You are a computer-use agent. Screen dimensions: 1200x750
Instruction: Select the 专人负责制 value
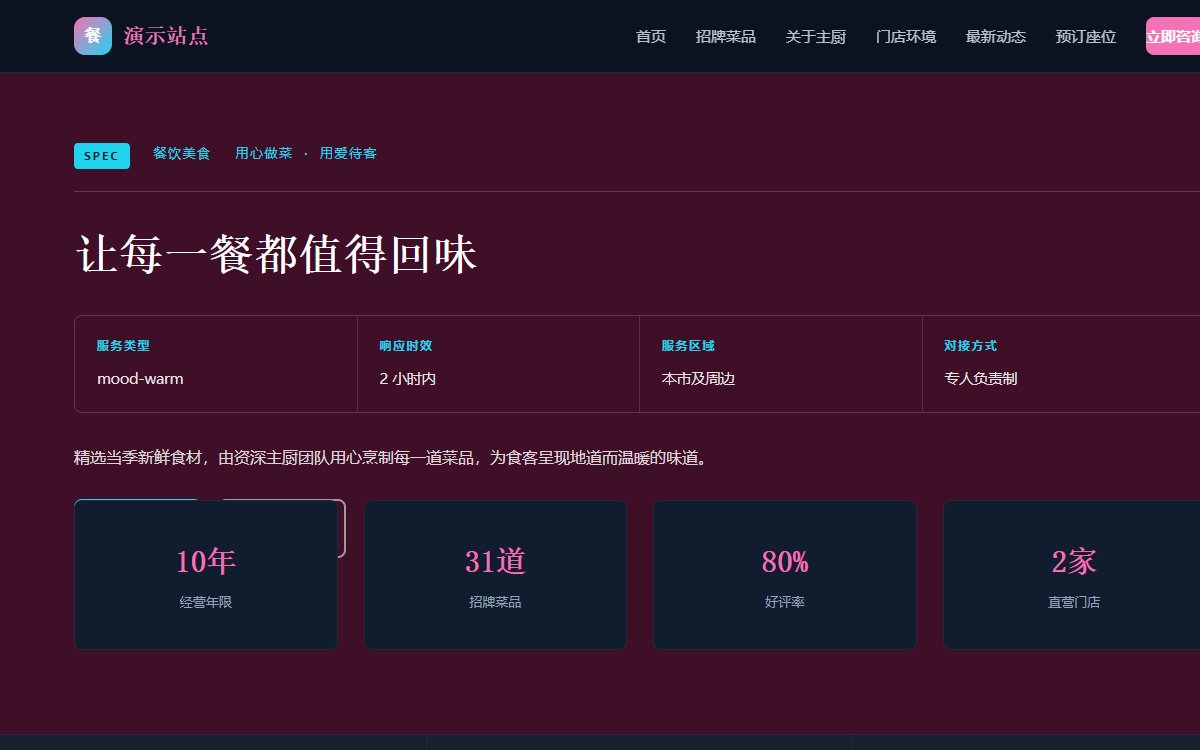click(x=981, y=379)
